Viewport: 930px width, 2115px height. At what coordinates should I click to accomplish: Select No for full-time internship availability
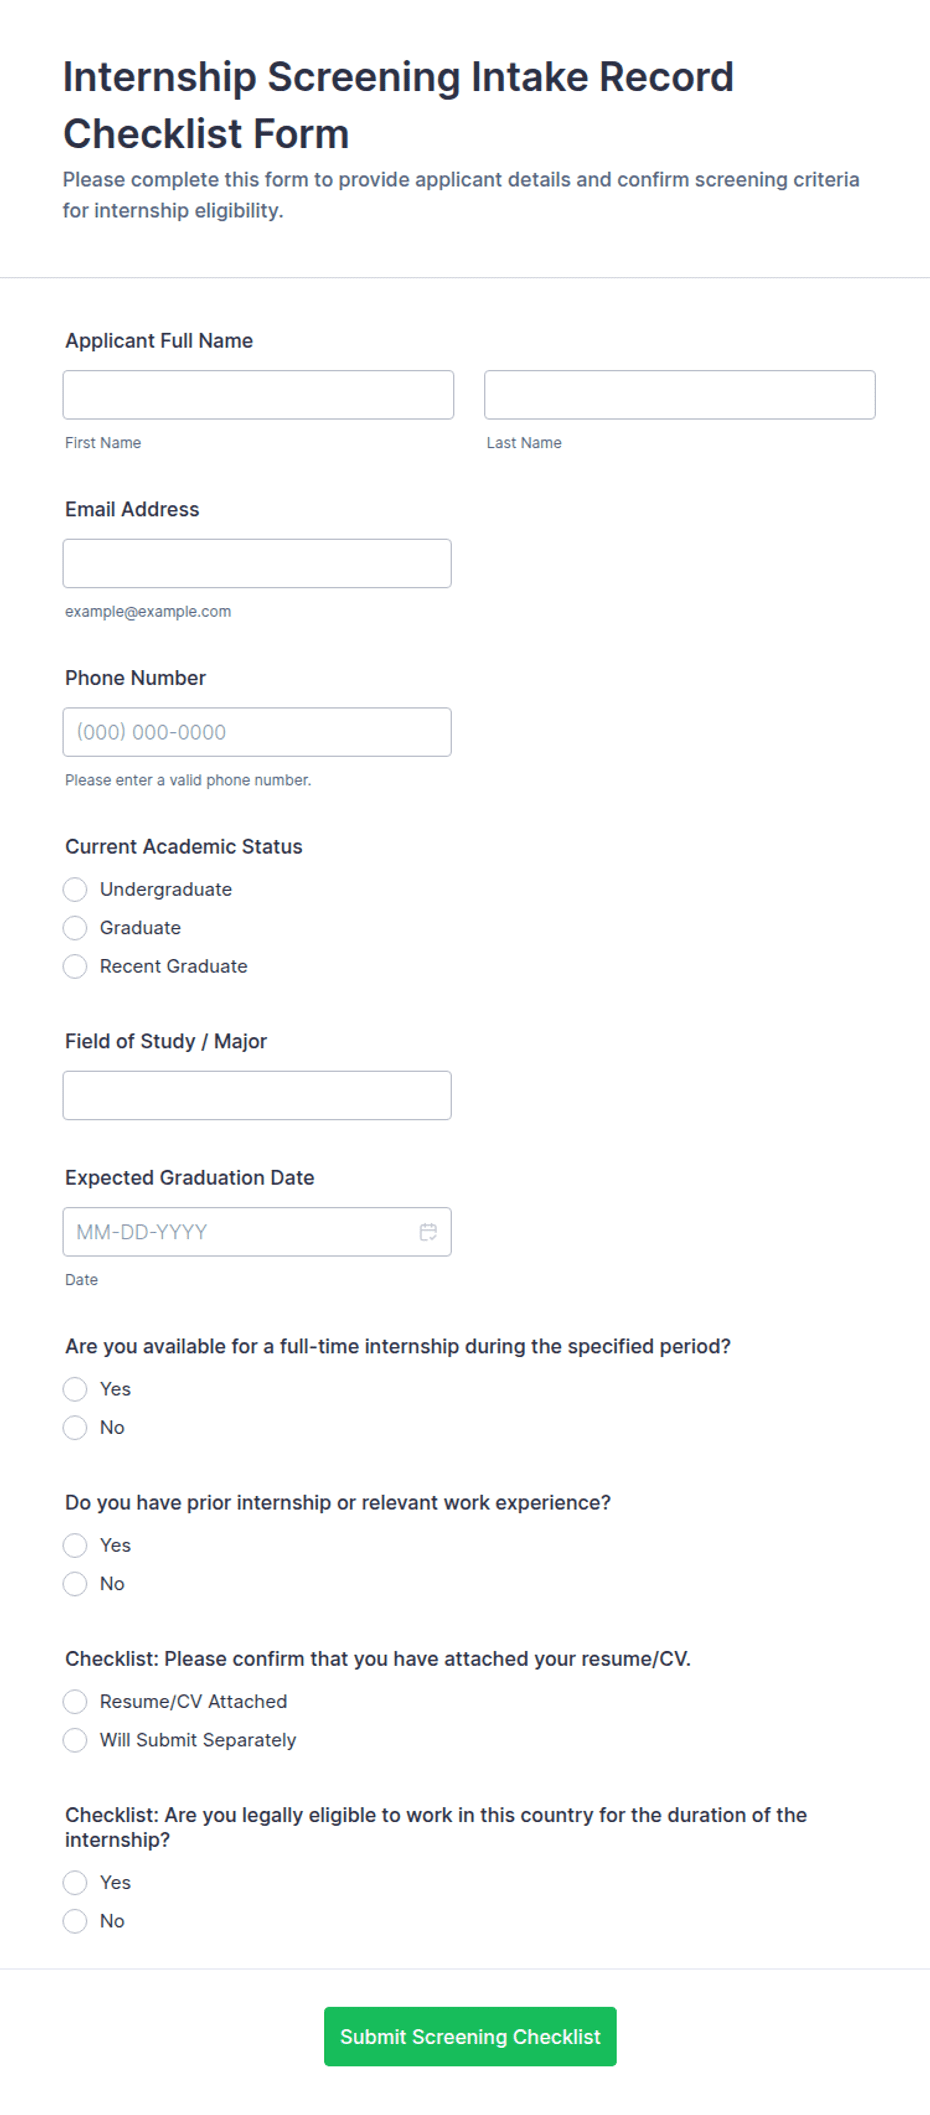[75, 1427]
